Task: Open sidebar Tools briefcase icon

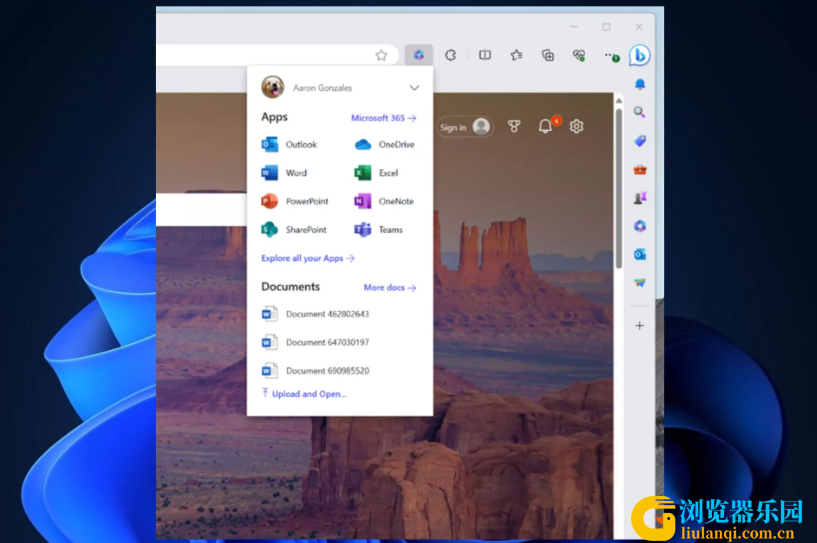Action: (640, 169)
